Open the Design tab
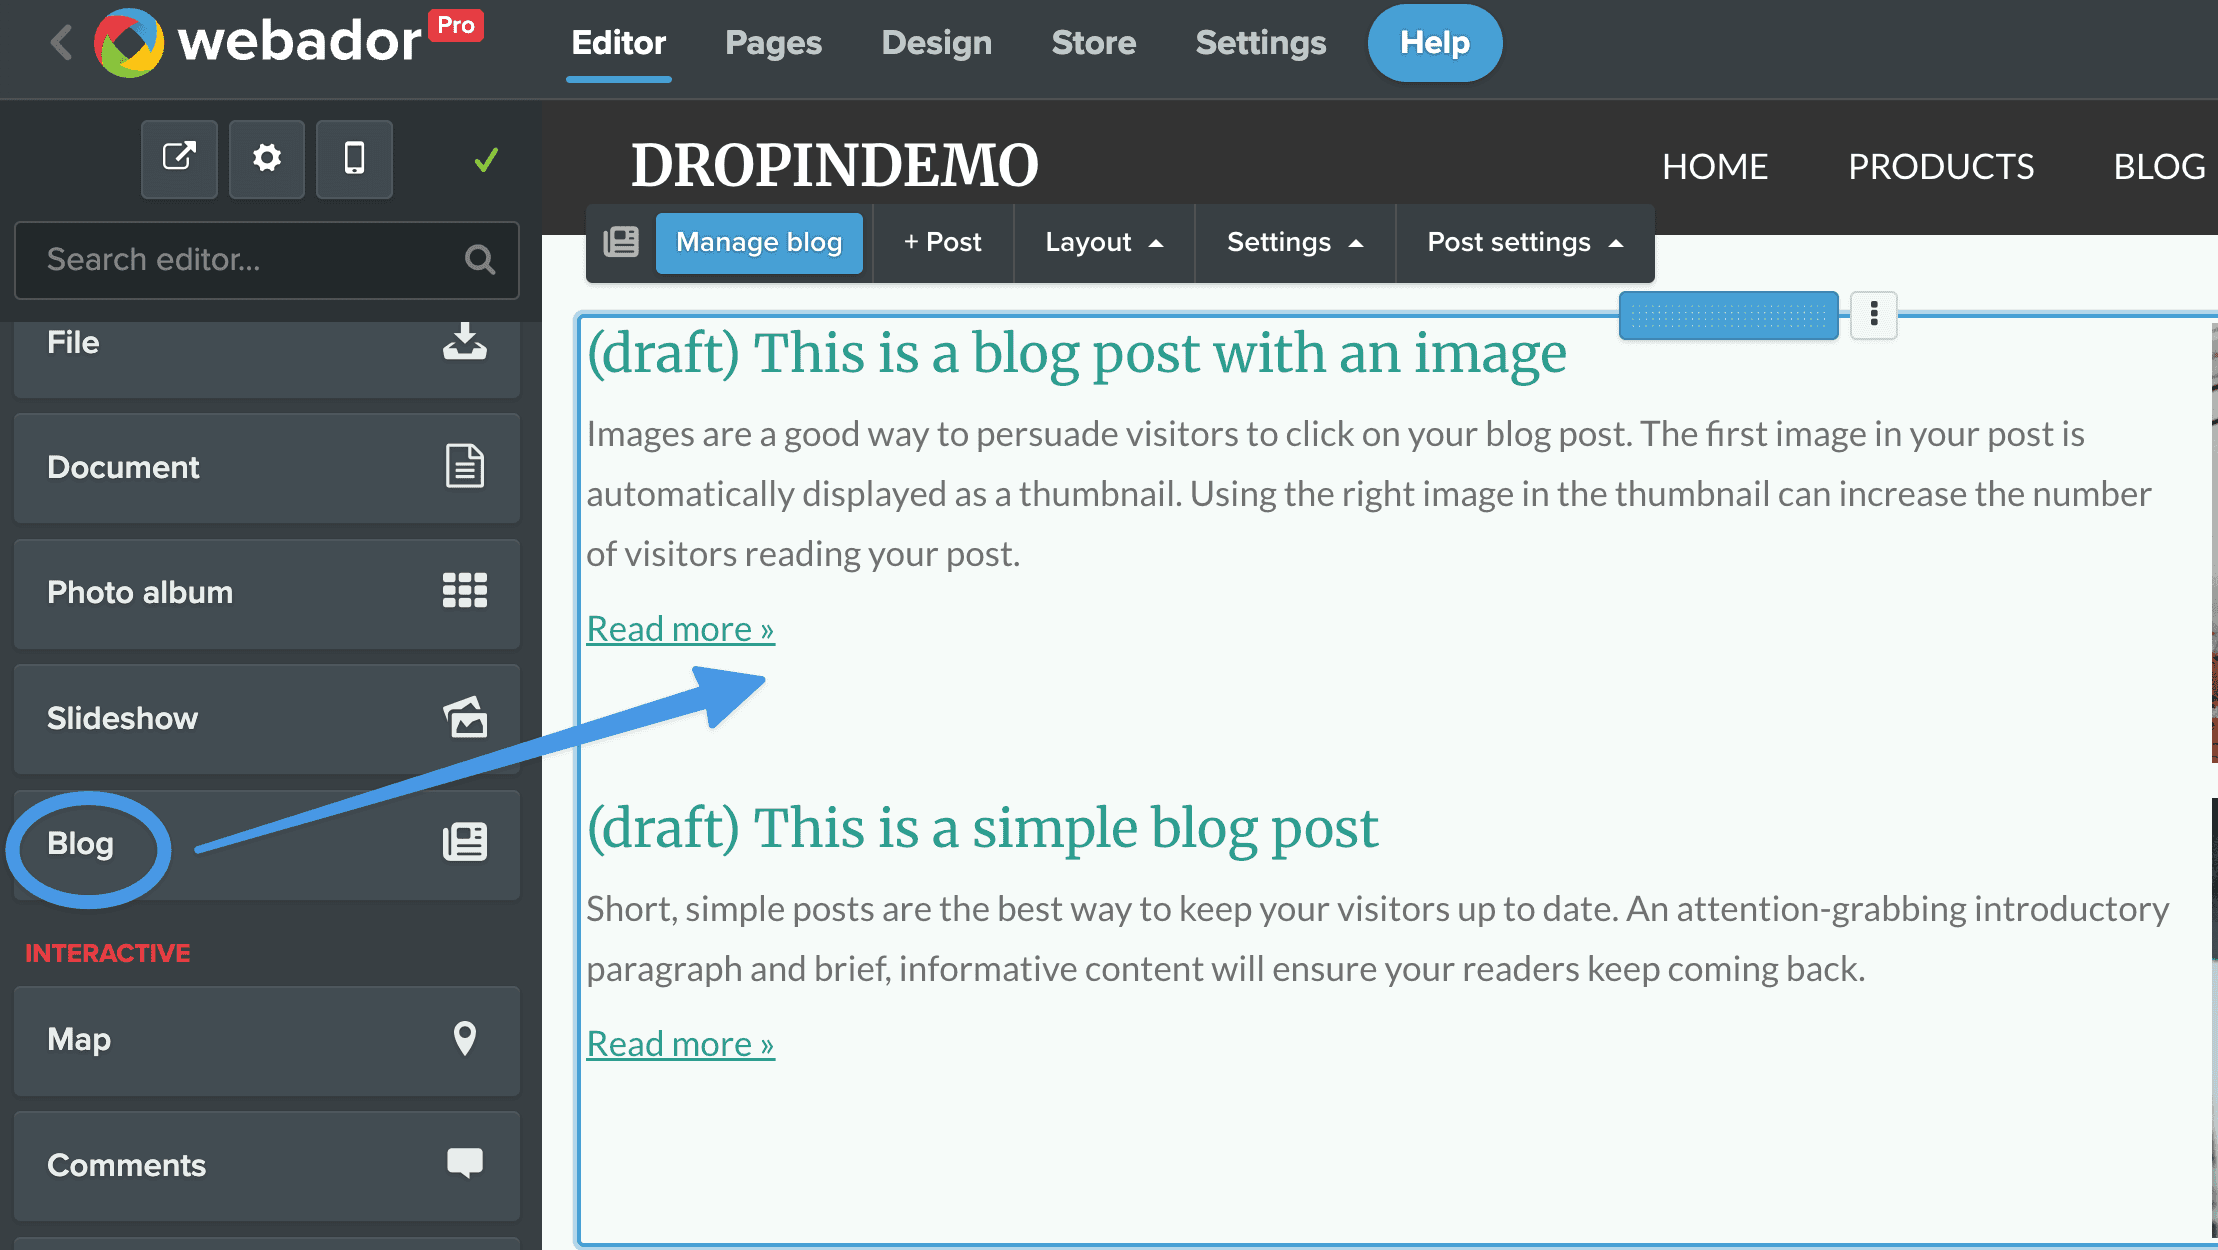Image resolution: width=2218 pixels, height=1250 pixels. pyautogui.click(x=937, y=43)
